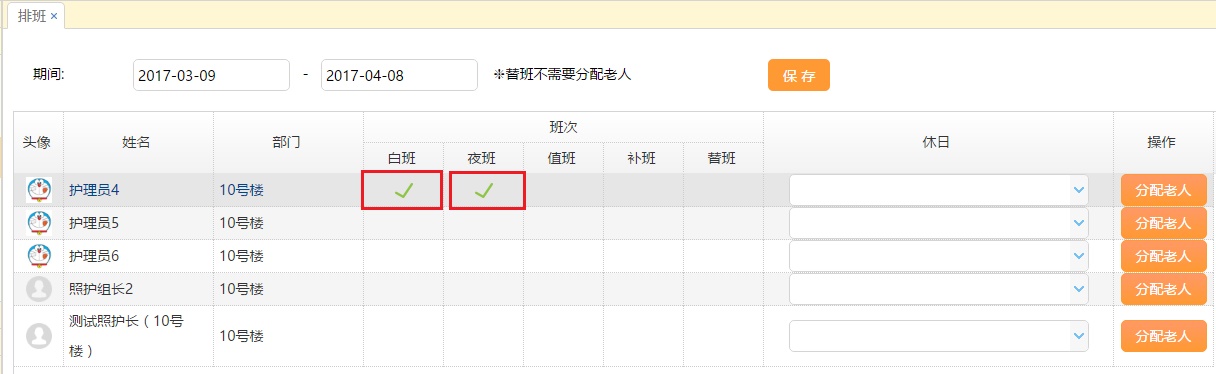This screenshot has width=1216, height=374.
Task: Click the avatar icon of 护理员4
Action: click(x=38, y=190)
